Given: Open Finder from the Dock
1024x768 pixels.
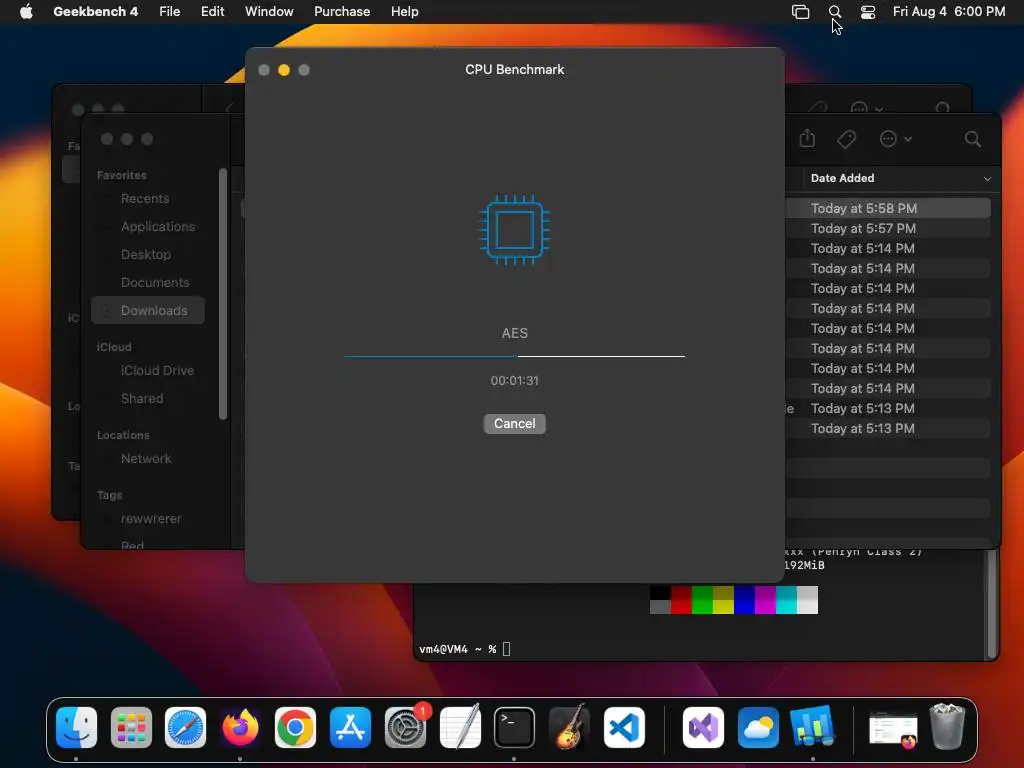Looking at the screenshot, I should click(x=76, y=728).
